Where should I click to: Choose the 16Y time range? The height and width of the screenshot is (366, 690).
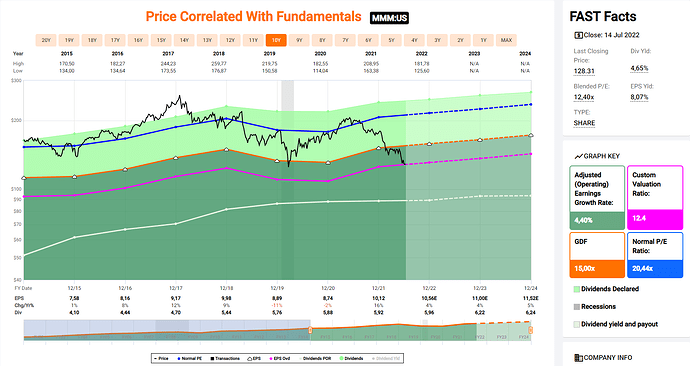[138, 40]
